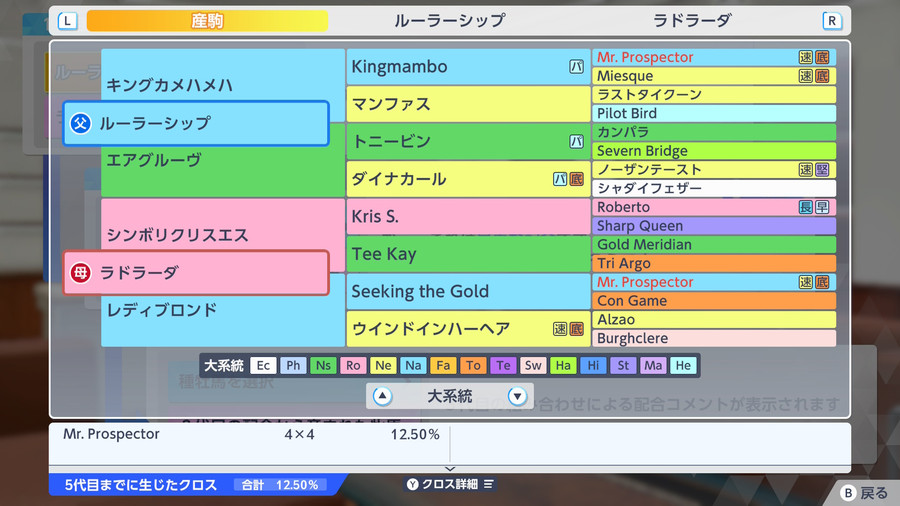Screen dimensions: 900x506
Task: Select the Sw lineage swatch
Action: (x=533, y=365)
